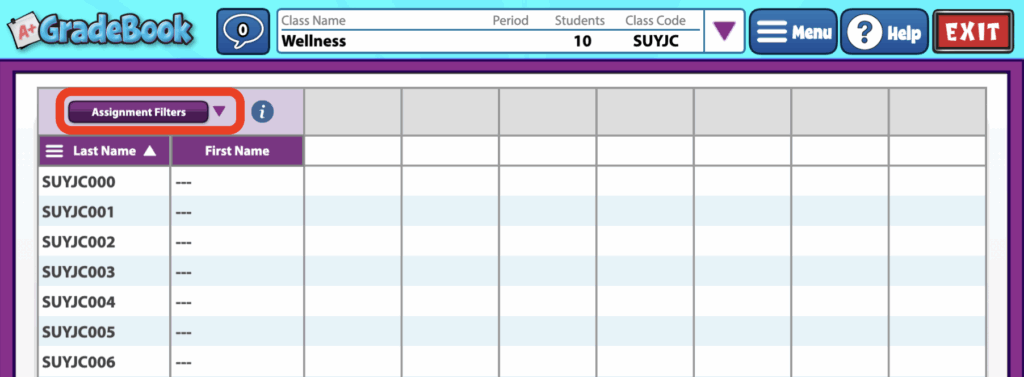Click the SUYJC class code value
The image size is (1024, 377).
click(656, 42)
